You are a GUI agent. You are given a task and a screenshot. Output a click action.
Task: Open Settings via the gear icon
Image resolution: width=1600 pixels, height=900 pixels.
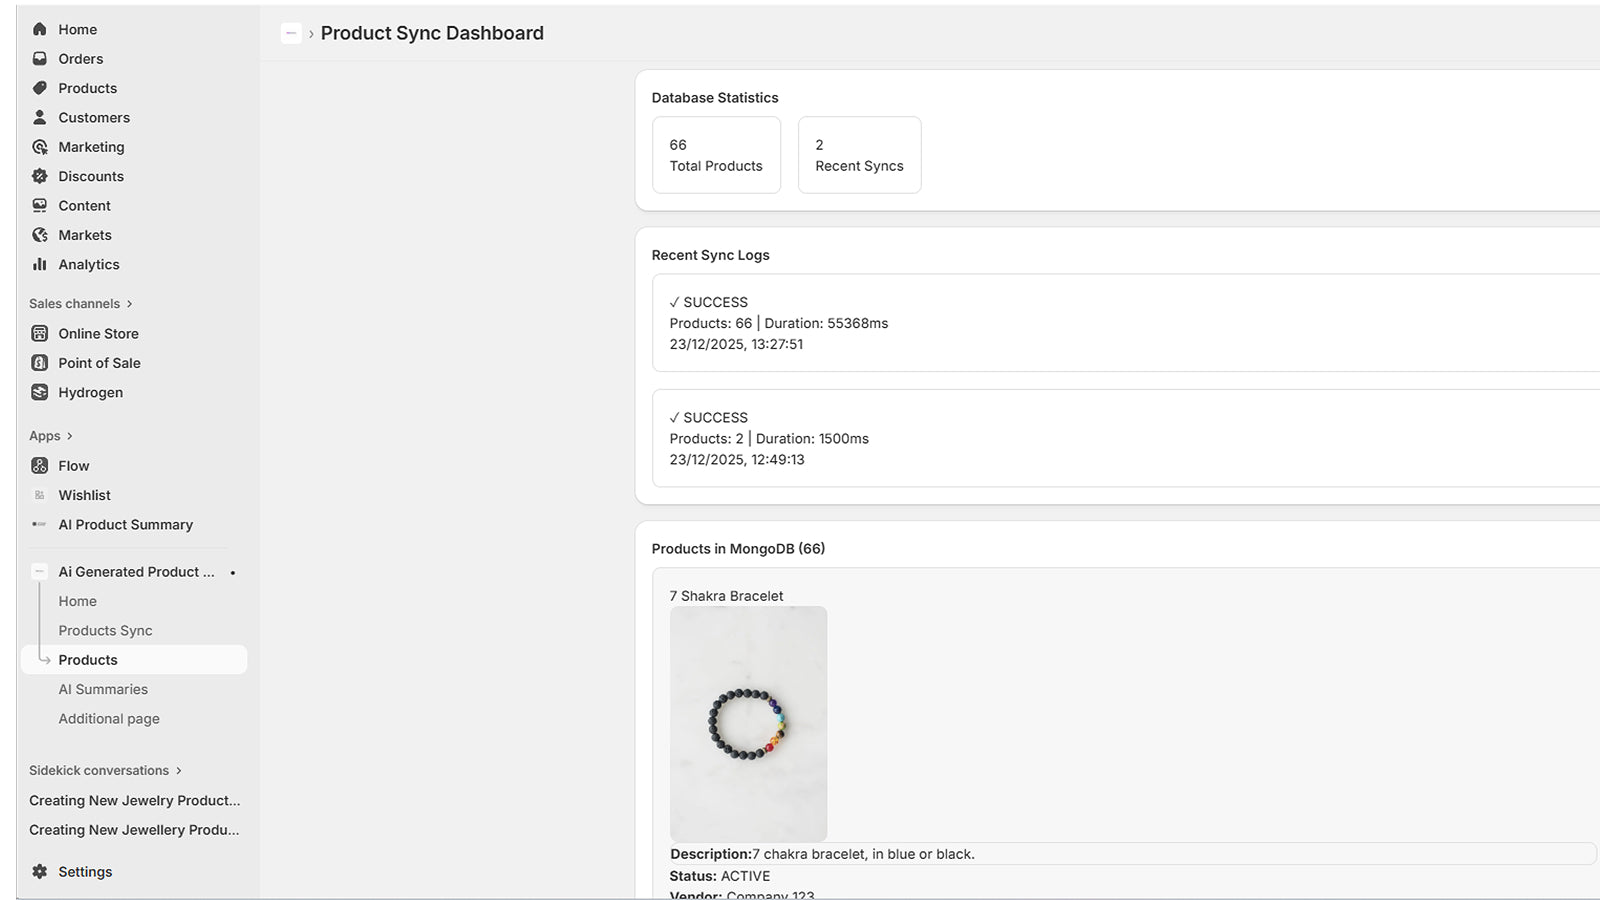(x=40, y=871)
